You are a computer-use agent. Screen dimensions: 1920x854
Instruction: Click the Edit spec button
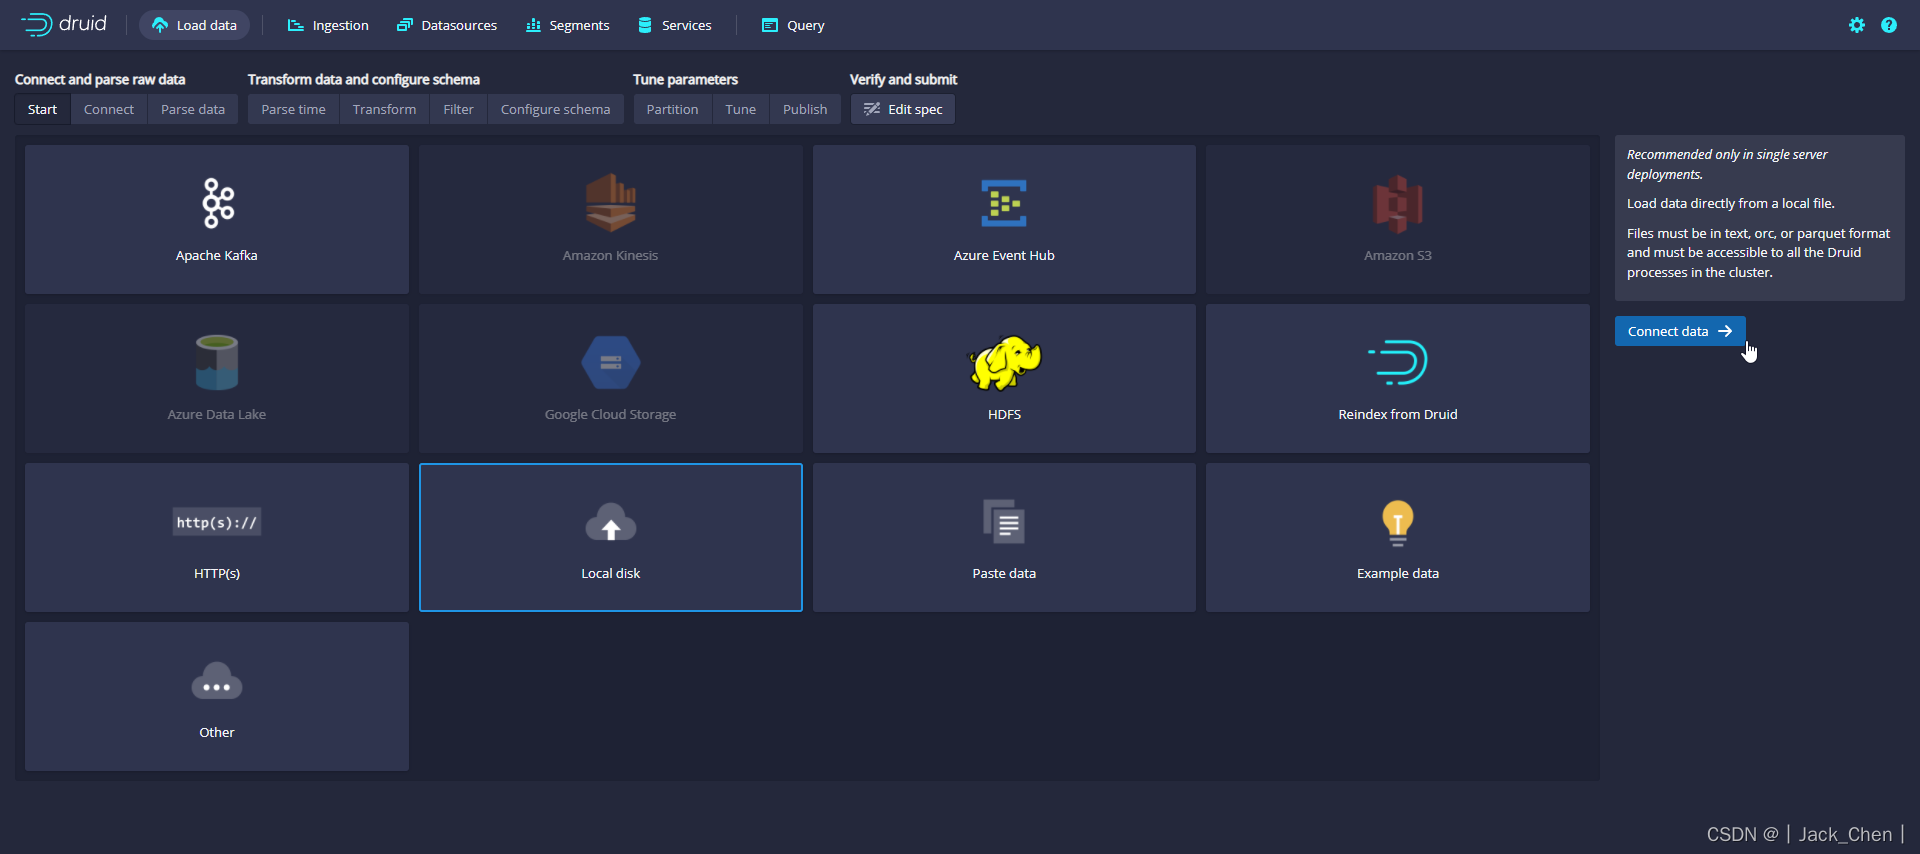(903, 109)
